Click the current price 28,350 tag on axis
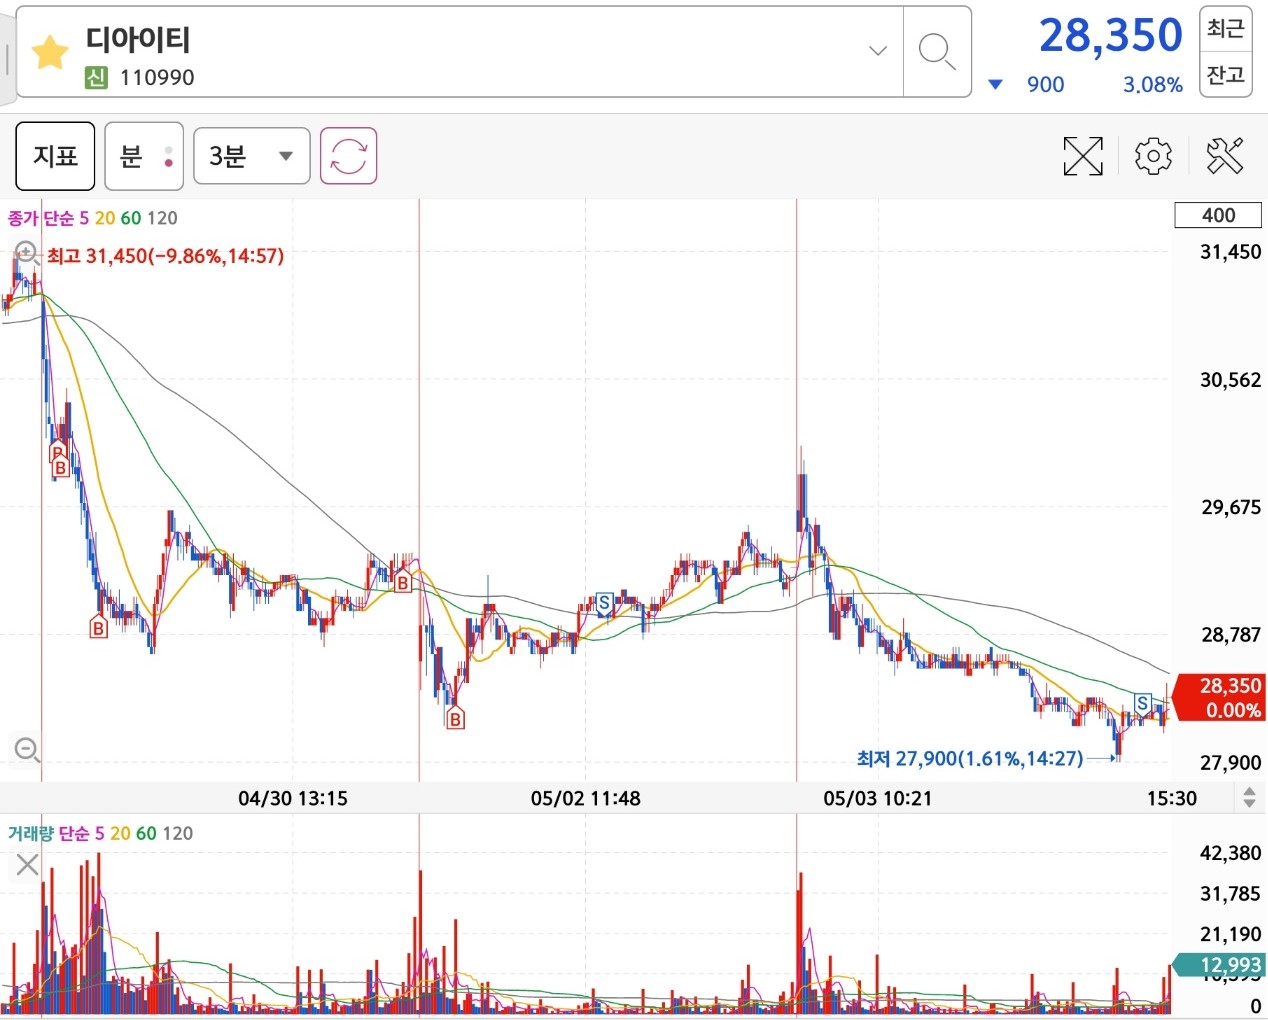This screenshot has width=1268, height=1020. 1218,698
